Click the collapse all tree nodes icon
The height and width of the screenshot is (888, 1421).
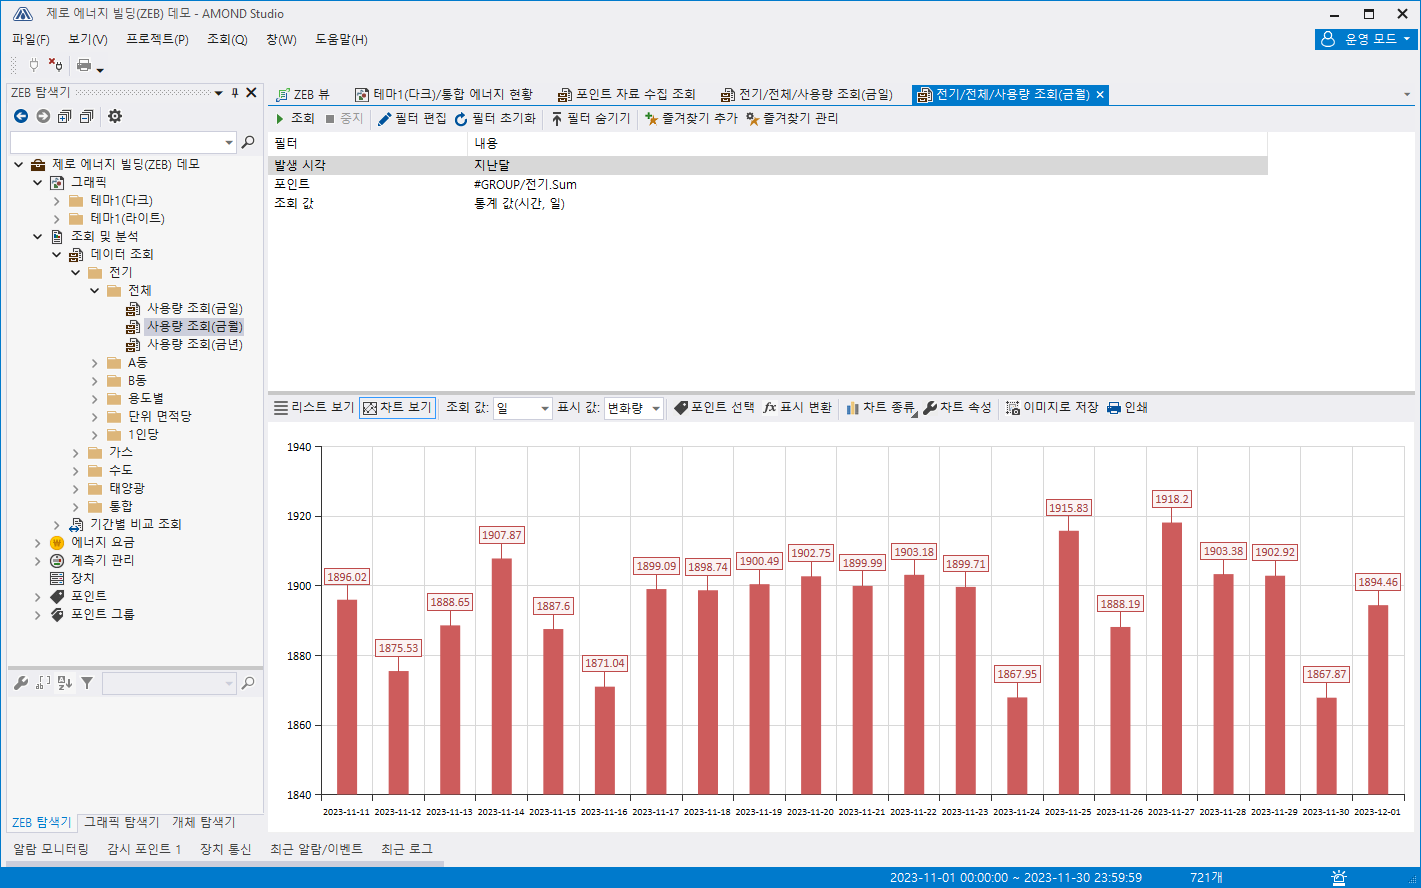(86, 116)
